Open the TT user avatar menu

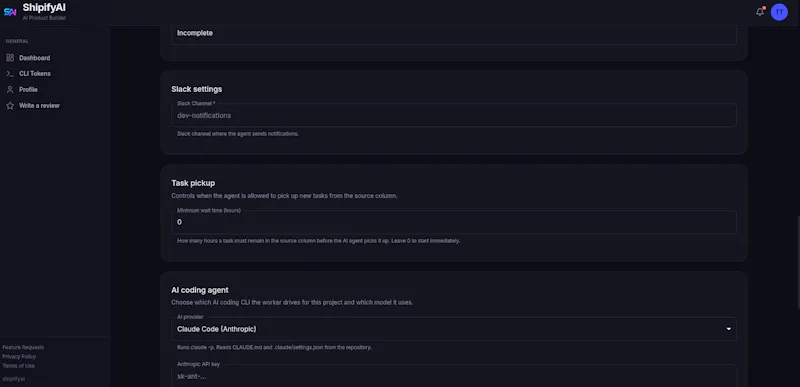pos(779,12)
